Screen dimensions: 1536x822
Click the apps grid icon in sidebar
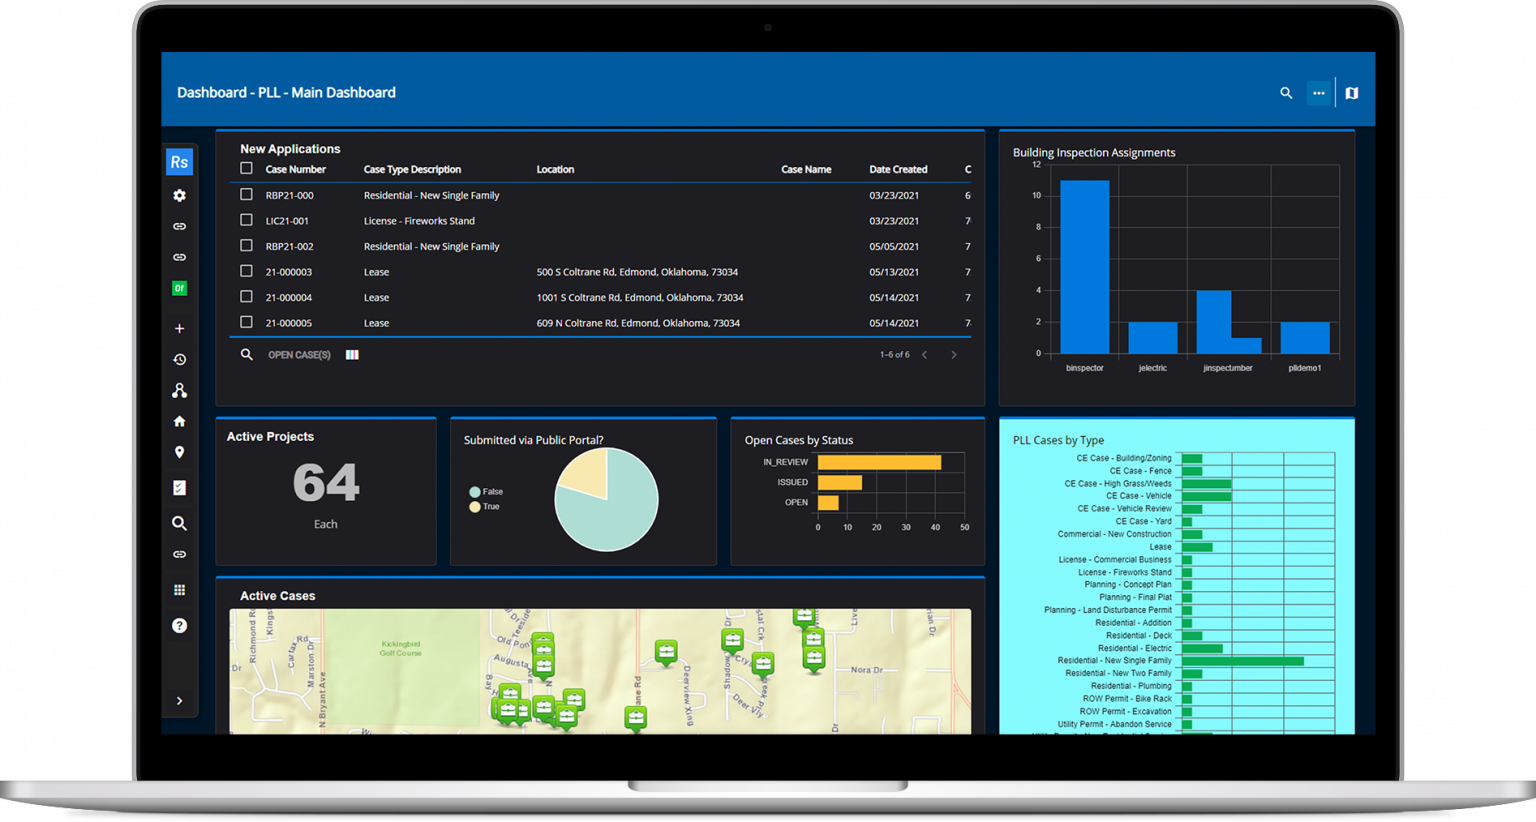tap(179, 590)
